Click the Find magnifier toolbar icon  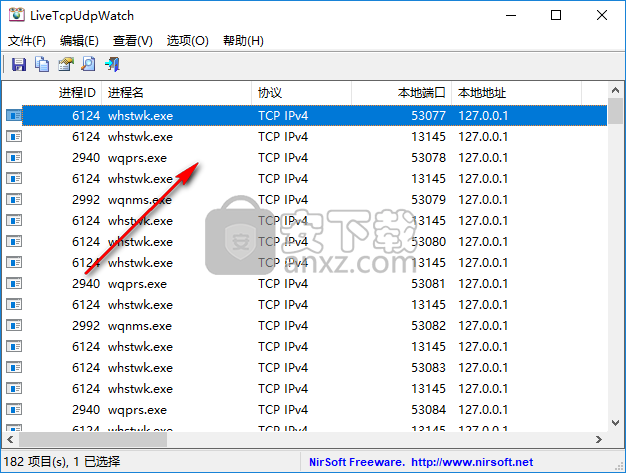click(x=88, y=65)
